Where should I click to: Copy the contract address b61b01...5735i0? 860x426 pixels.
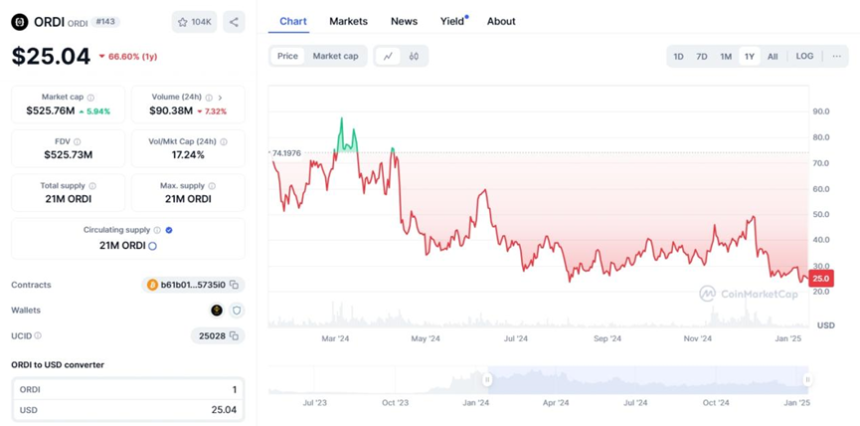(234, 285)
